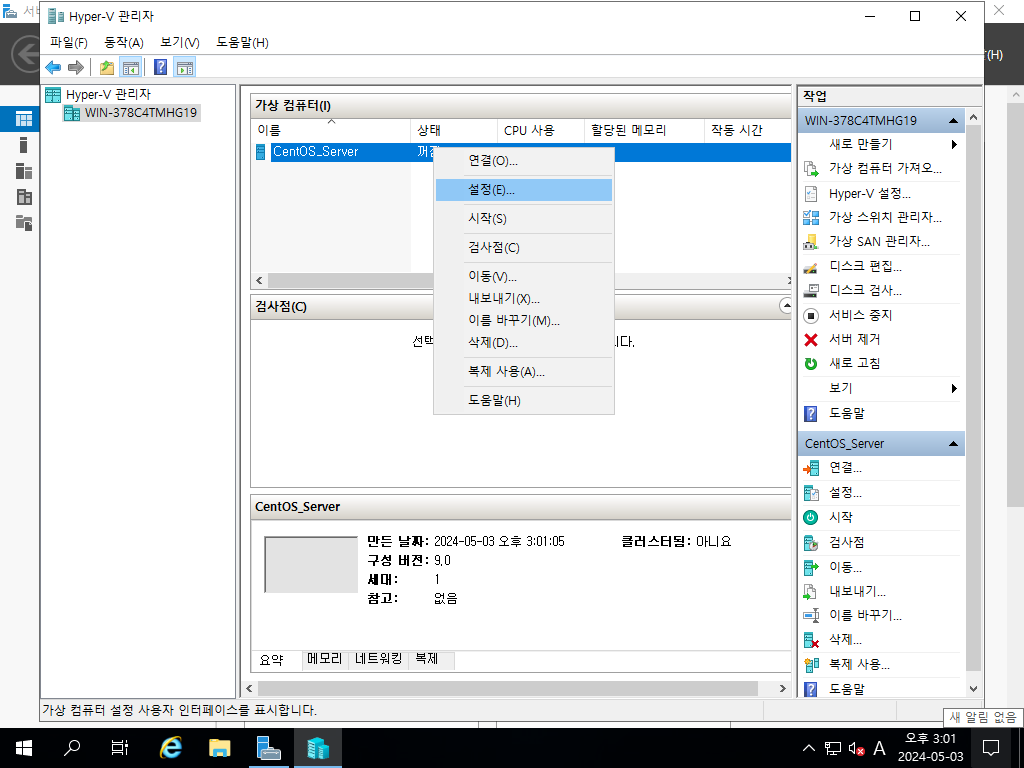Choose 설정(E)... in the context menu
The image size is (1024, 768).
click(524, 190)
